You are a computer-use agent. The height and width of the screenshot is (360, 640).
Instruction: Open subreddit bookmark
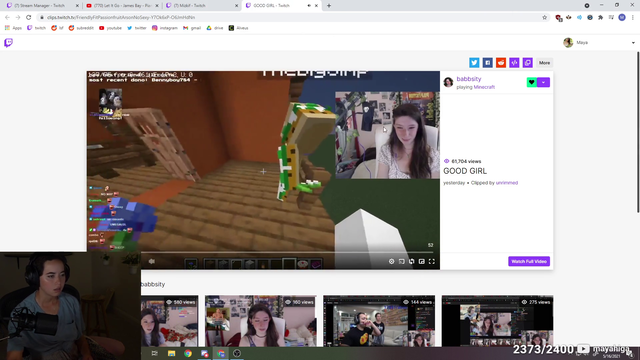81,28
